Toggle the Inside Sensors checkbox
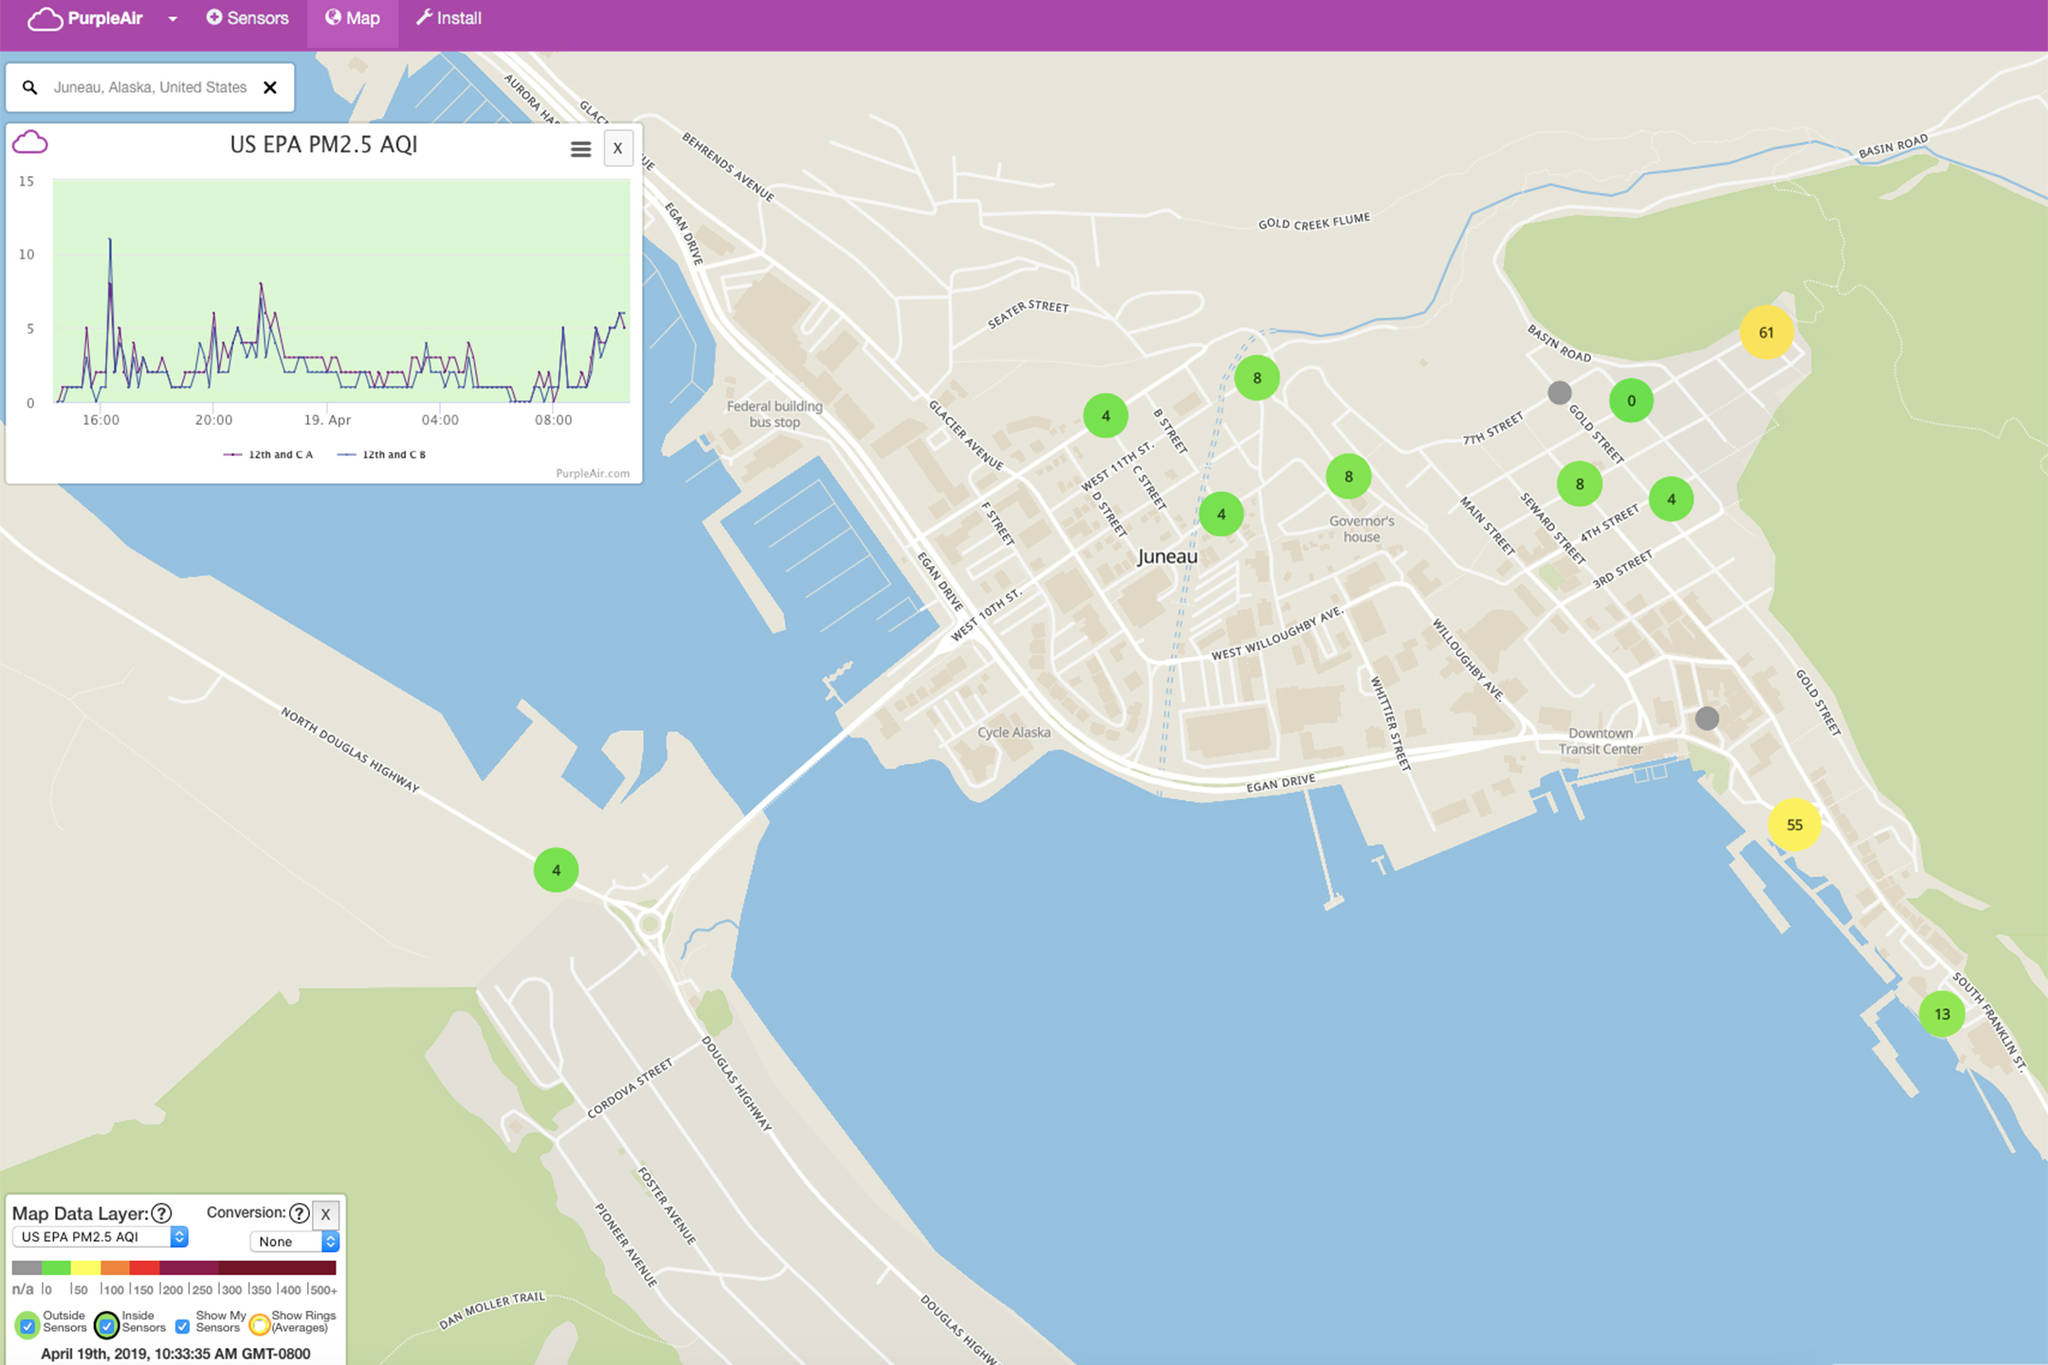This screenshot has height=1365, width=2048. [106, 1326]
